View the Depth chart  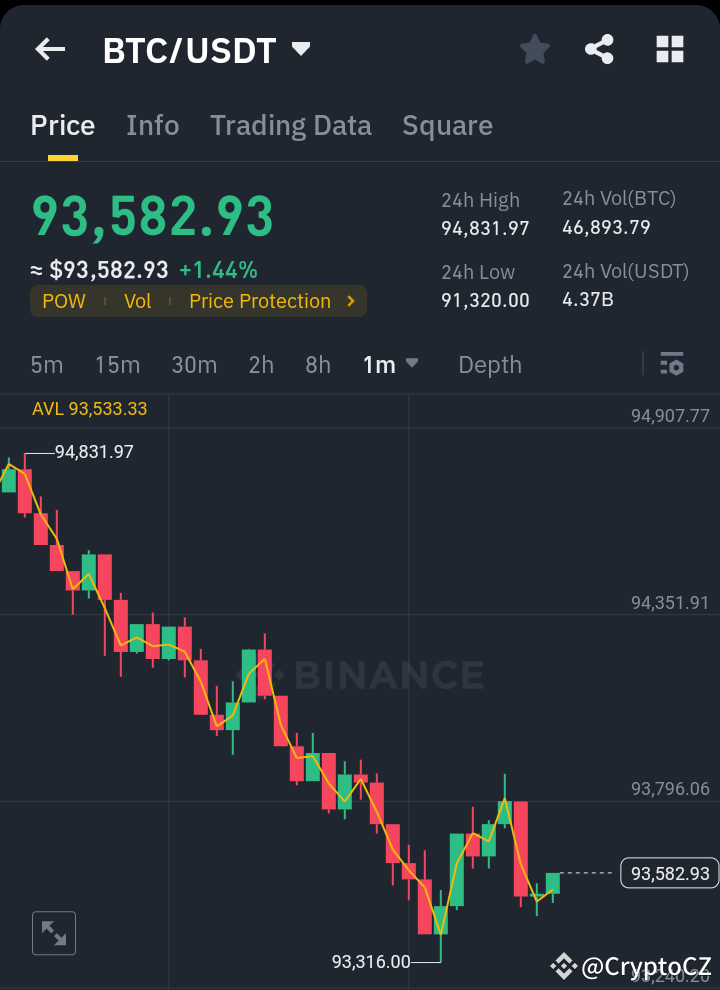[x=489, y=365]
